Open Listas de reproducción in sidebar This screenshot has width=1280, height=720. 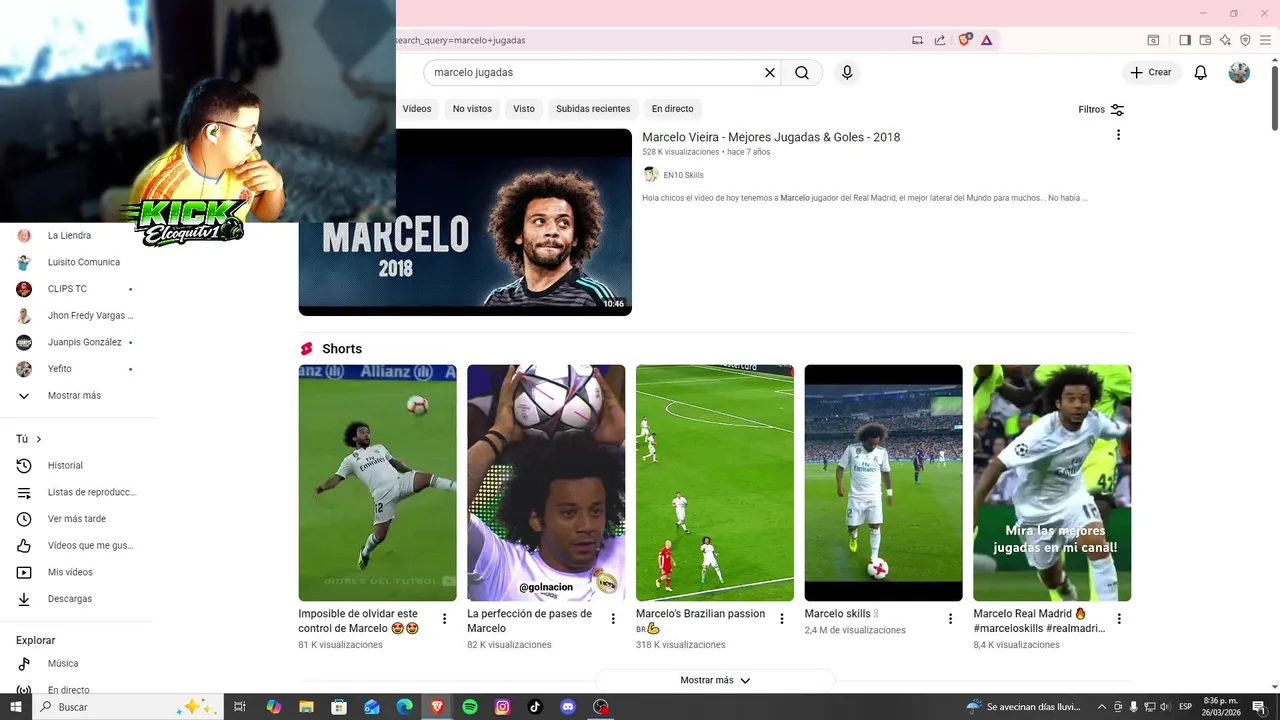(74, 492)
